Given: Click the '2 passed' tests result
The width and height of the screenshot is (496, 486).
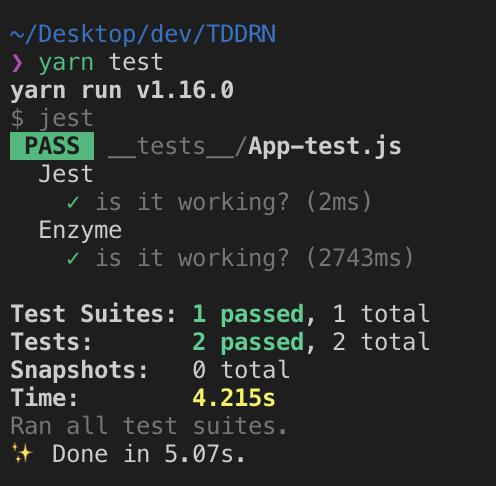Looking at the screenshot, I should pyautogui.click(x=248, y=343).
